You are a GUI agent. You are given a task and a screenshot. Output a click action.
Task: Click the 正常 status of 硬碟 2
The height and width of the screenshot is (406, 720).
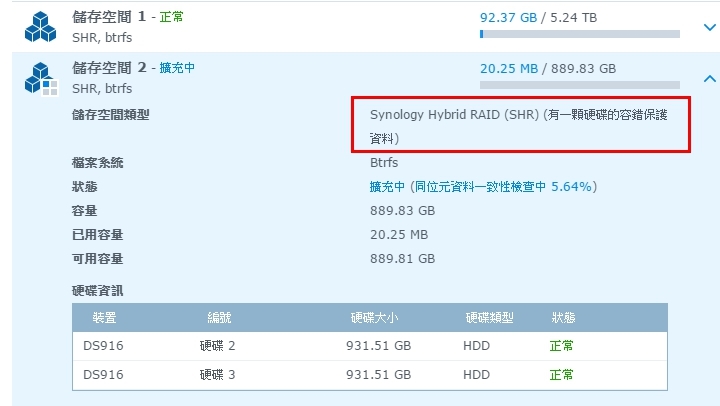(562, 346)
